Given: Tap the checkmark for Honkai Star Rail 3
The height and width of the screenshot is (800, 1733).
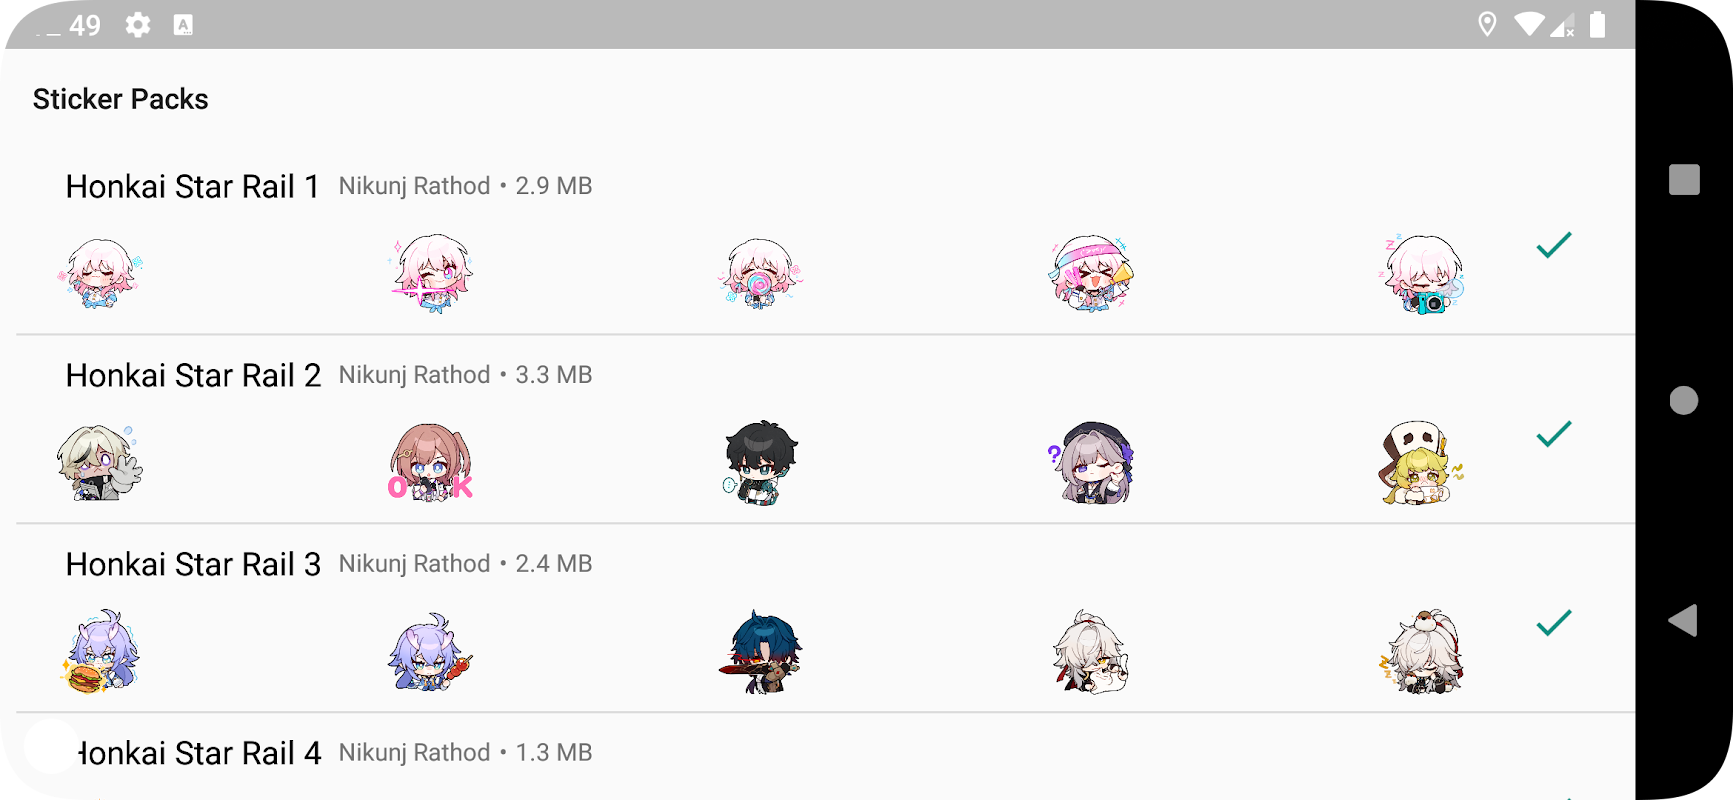Looking at the screenshot, I should [x=1554, y=623].
